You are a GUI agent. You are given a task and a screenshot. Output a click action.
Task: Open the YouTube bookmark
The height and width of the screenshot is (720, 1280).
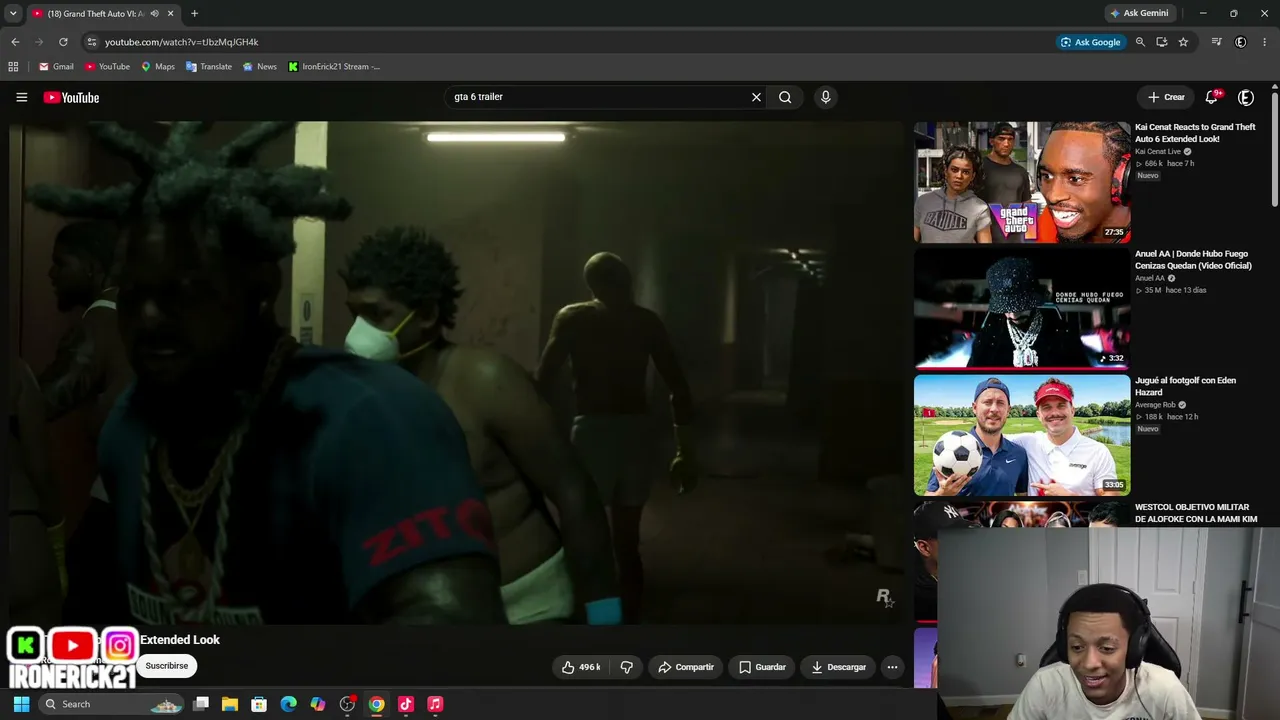[107, 67]
